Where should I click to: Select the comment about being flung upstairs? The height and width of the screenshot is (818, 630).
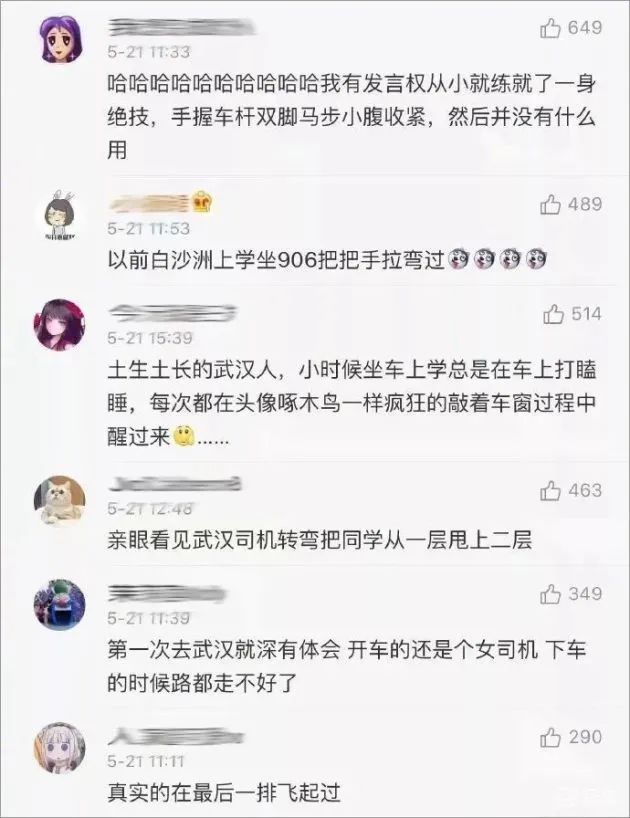pyautogui.click(x=320, y=540)
